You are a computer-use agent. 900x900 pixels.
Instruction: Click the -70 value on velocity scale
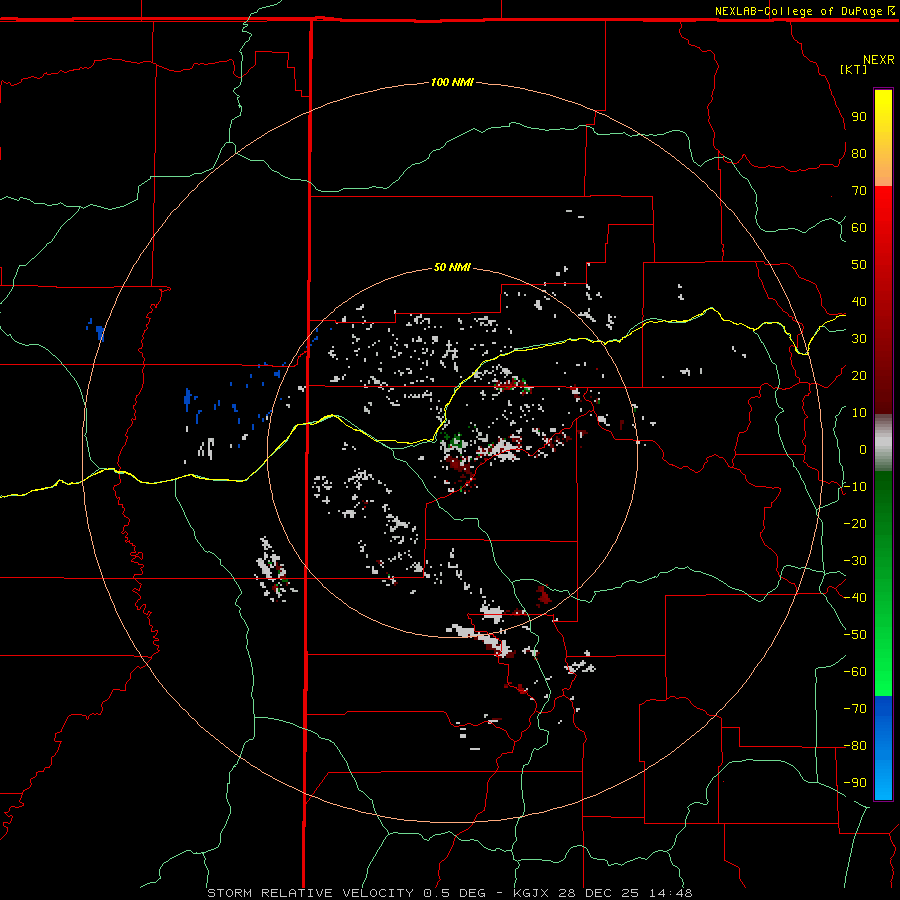[x=855, y=709]
